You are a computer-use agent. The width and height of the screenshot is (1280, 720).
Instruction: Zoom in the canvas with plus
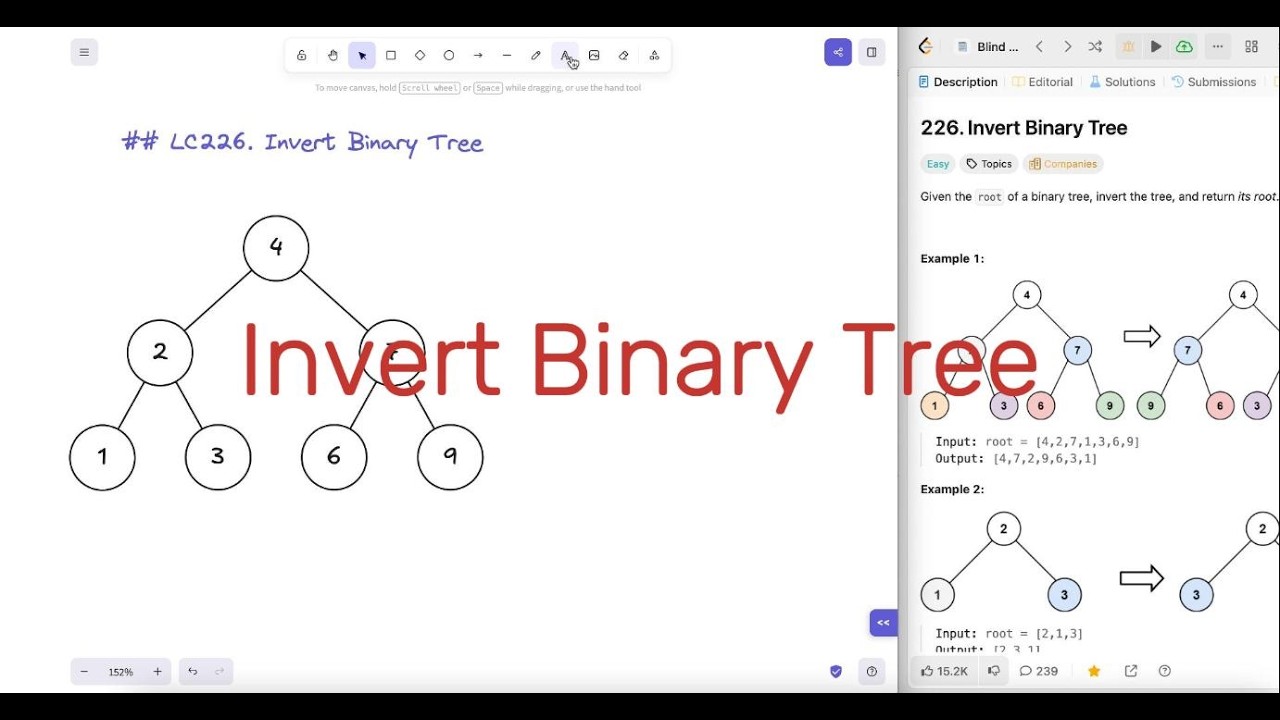tap(157, 672)
